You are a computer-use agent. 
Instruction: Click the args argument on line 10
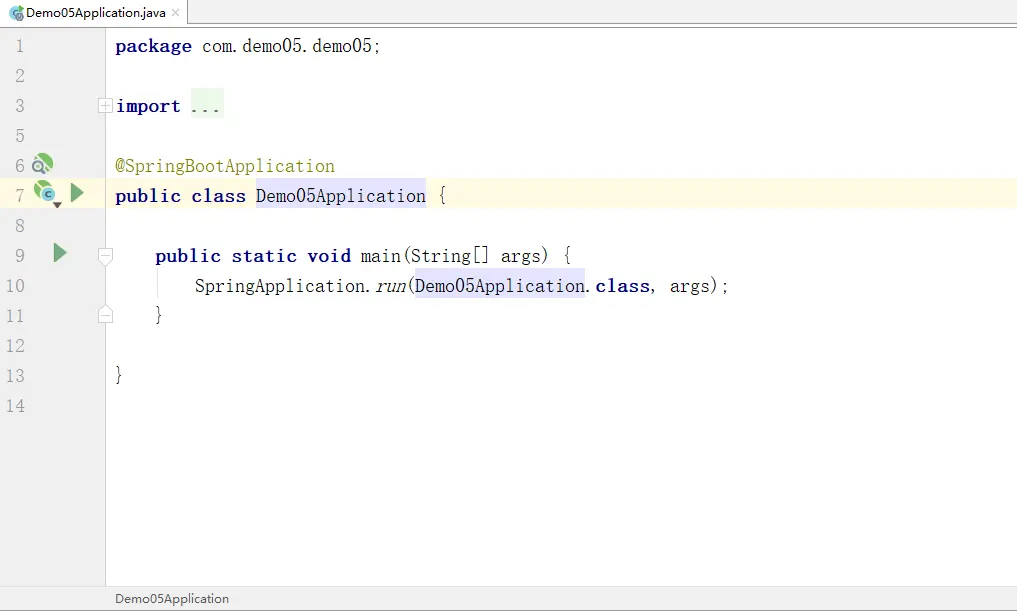coord(690,286)
